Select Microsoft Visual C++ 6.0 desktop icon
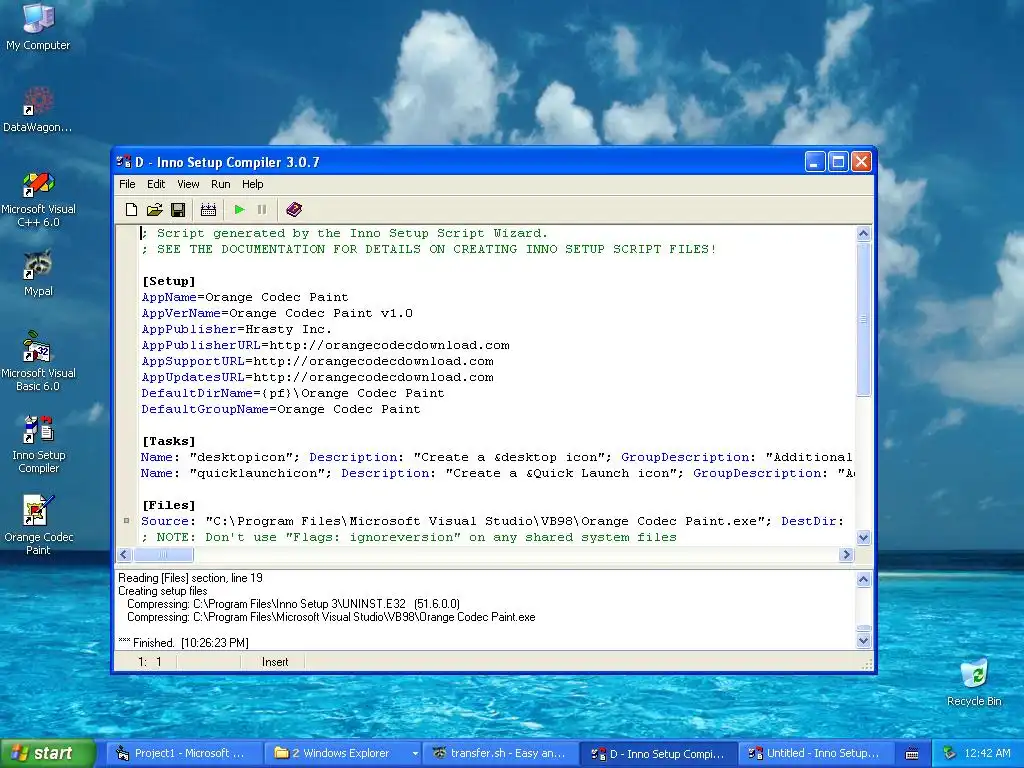Screen dimensions: 1024x768 coord(38,199)
